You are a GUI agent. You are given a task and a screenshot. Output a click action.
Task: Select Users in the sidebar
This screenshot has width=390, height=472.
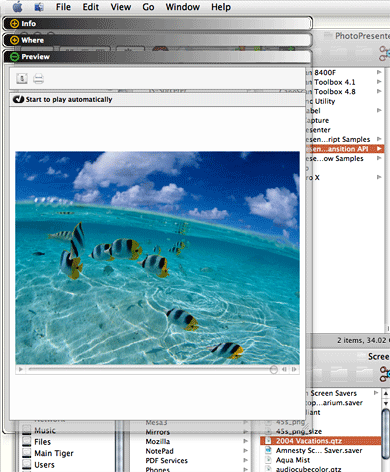[44, 465]
